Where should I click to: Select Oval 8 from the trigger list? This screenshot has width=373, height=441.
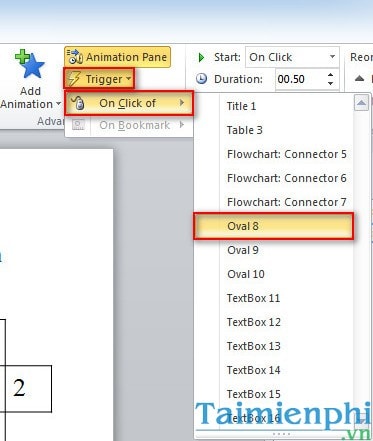tap(273, 226)
